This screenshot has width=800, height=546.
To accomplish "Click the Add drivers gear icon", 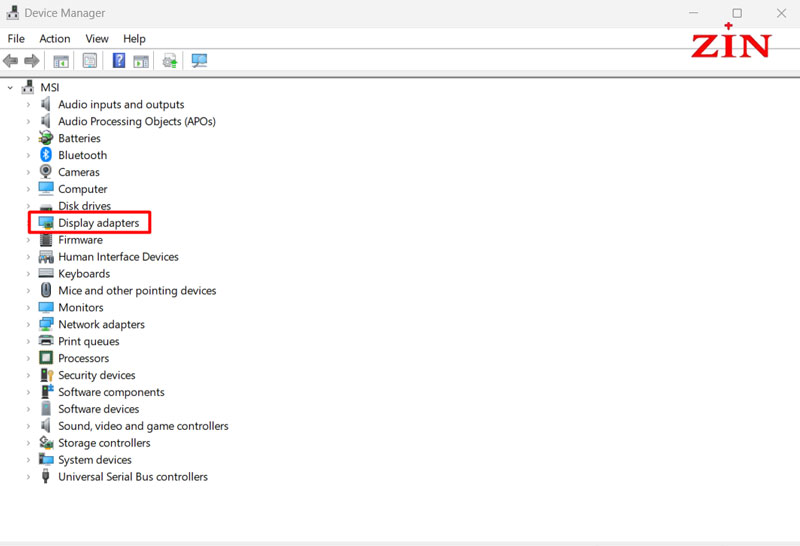I will point(169,61).
